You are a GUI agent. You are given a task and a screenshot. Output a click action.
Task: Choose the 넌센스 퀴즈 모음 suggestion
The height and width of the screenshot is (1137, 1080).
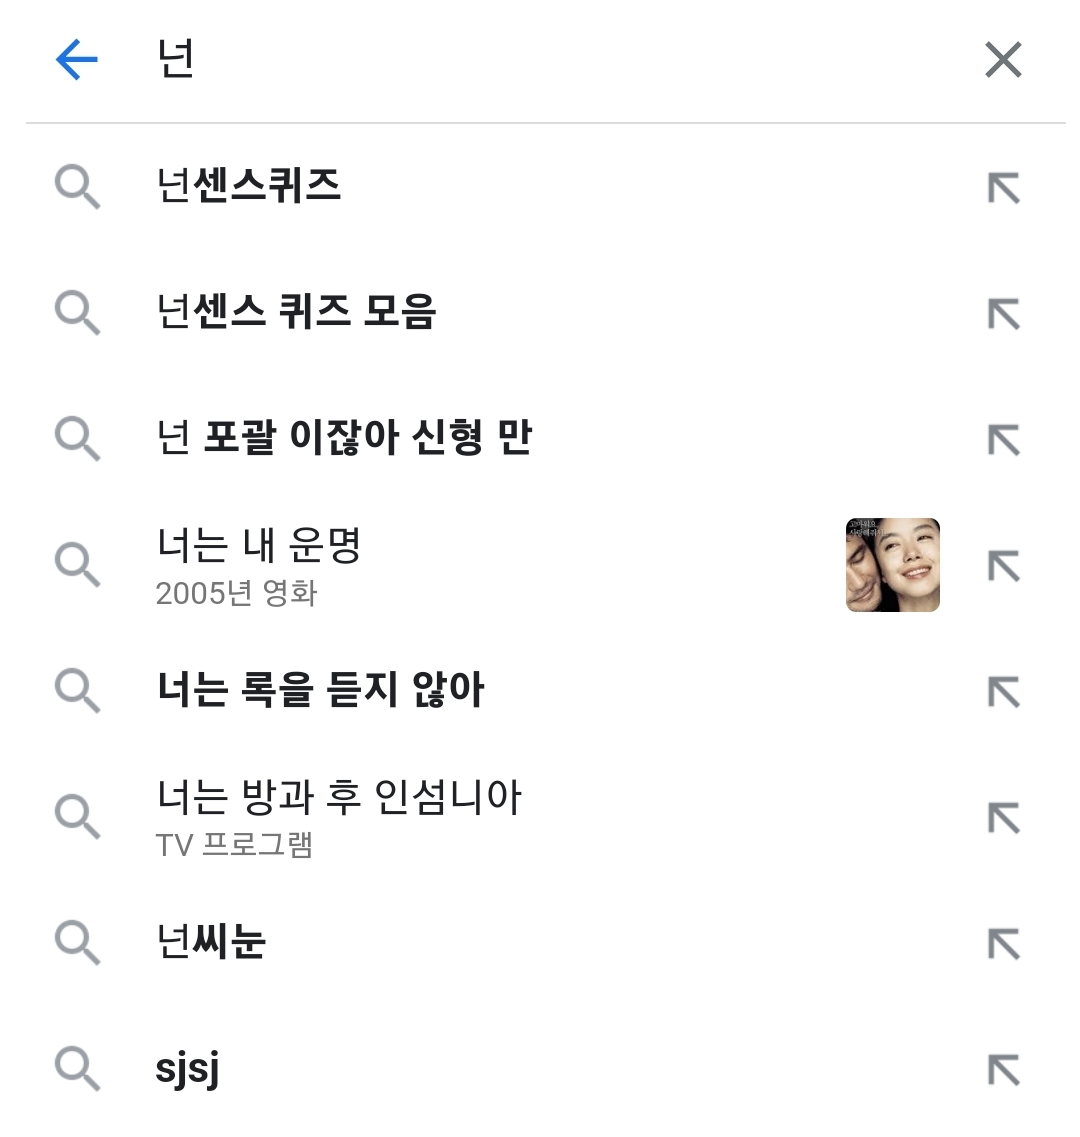(x=296, y=313)
